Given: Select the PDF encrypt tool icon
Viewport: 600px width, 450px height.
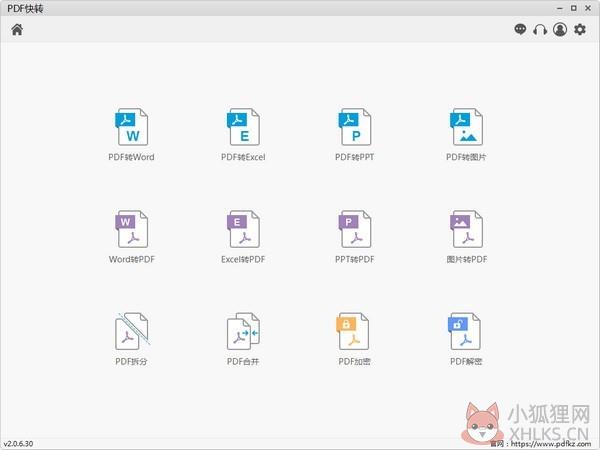Looking at the screenshot, I should tap(352, 331).
